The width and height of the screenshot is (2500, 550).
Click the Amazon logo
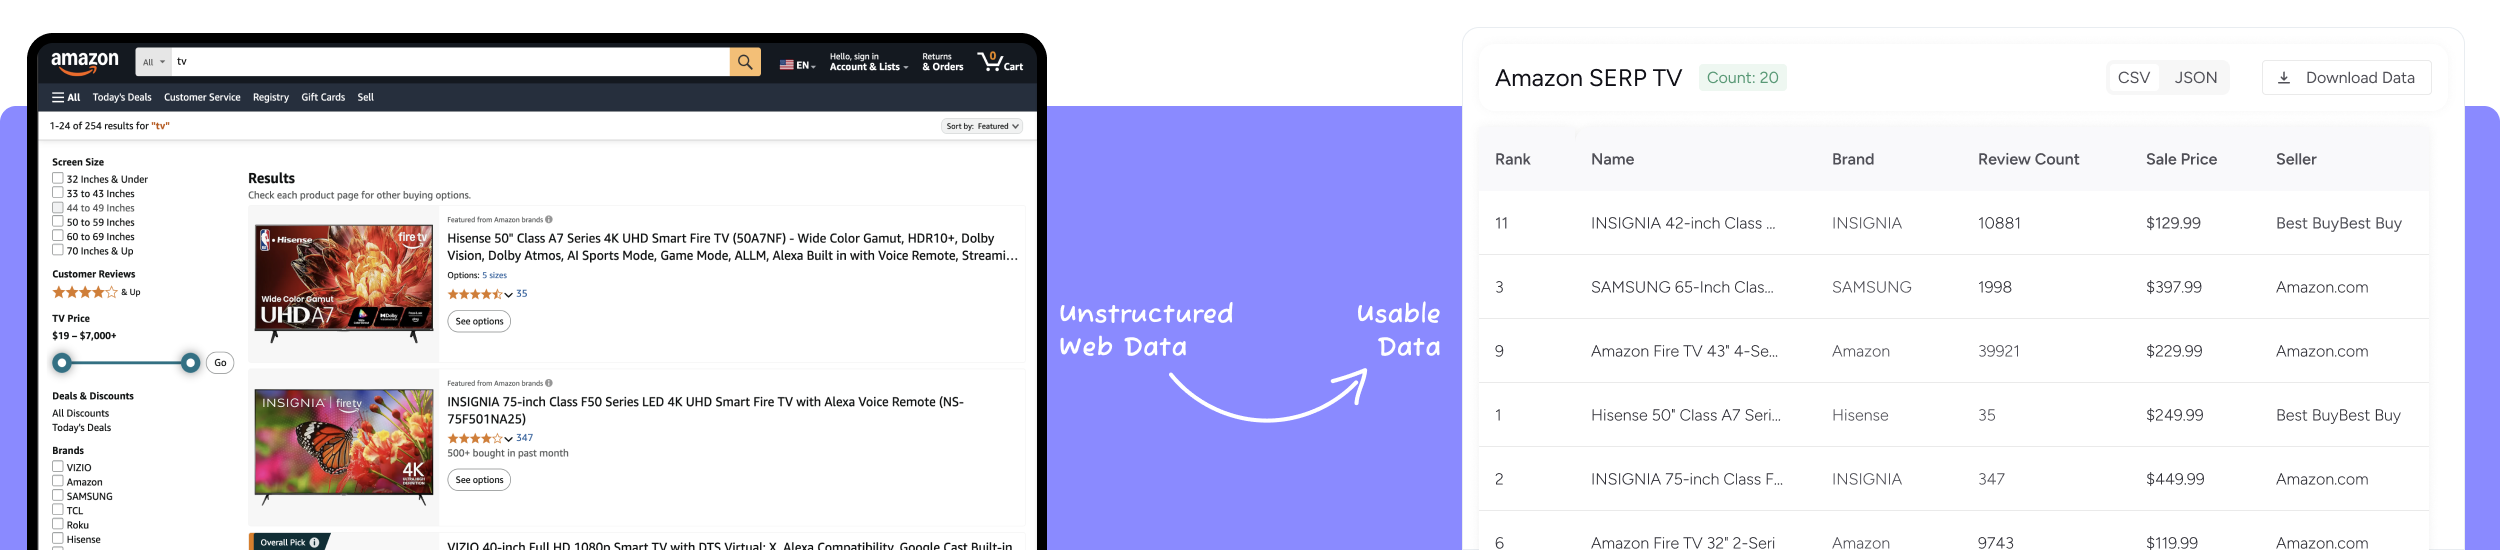point(85,63)
